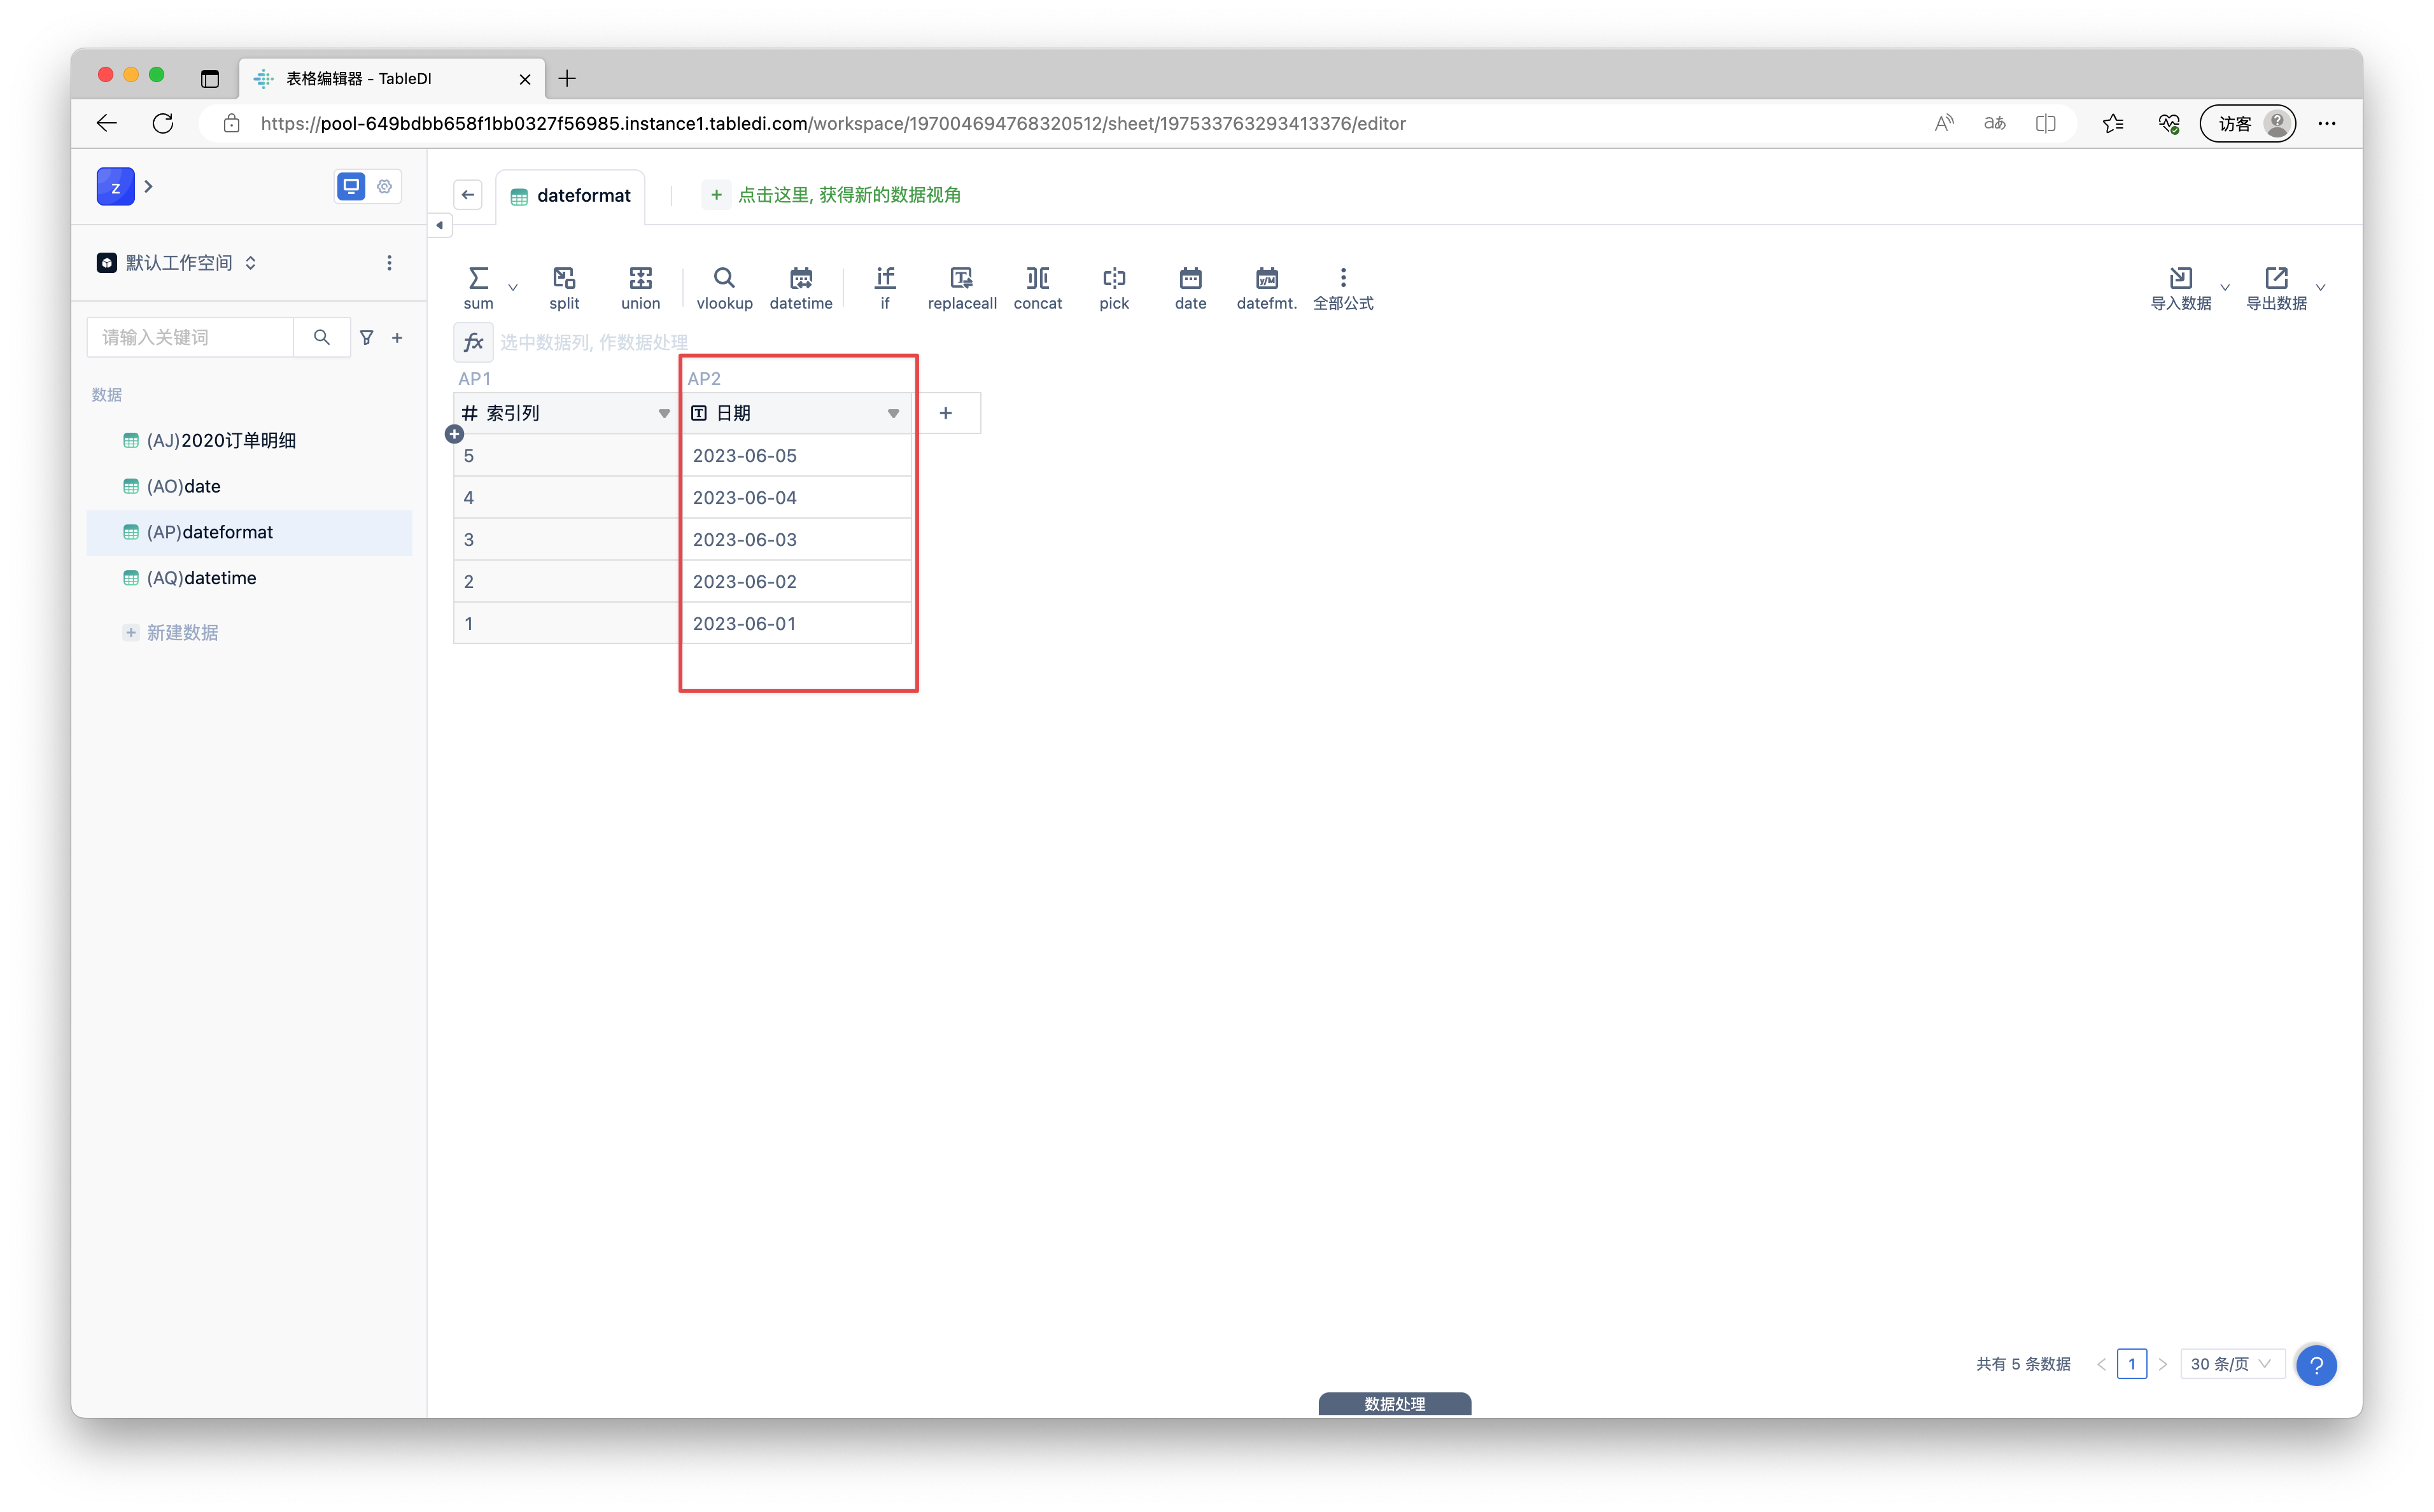
Task: Expand the 导出数据 dropdown arrow
Action: (x=2321, y=288)
